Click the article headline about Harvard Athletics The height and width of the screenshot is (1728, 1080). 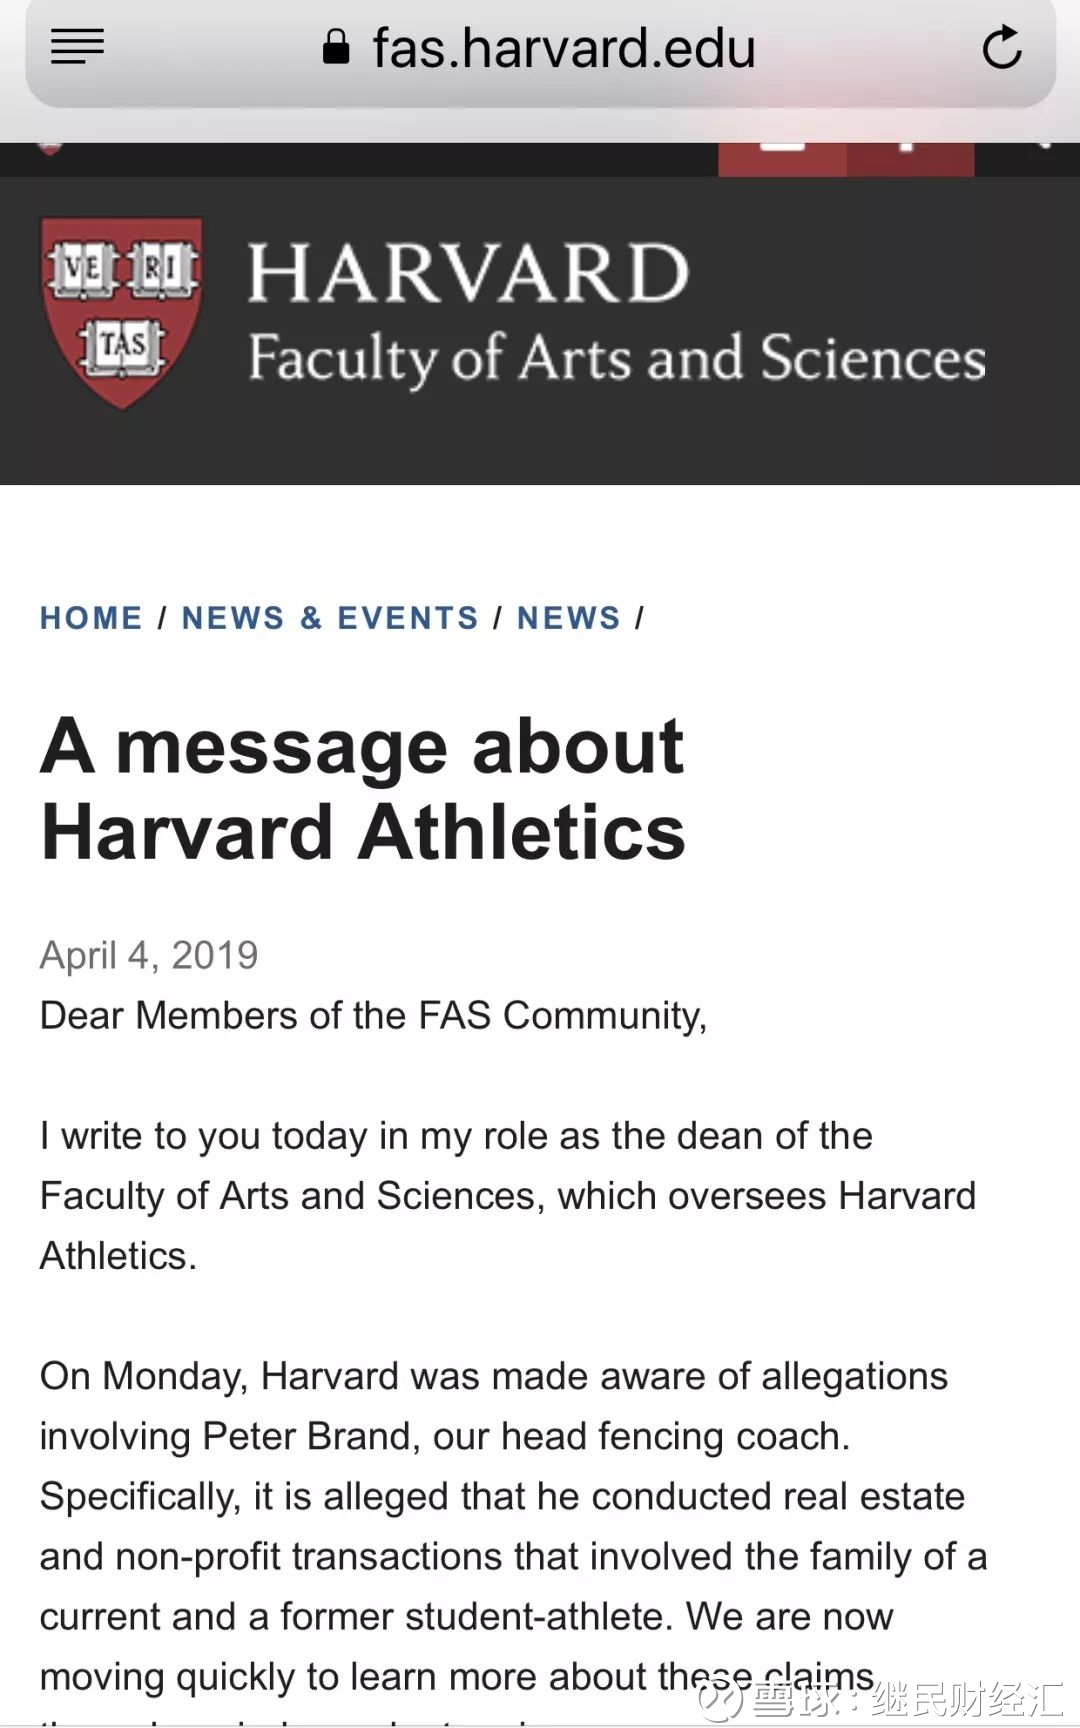coord(363,789)
